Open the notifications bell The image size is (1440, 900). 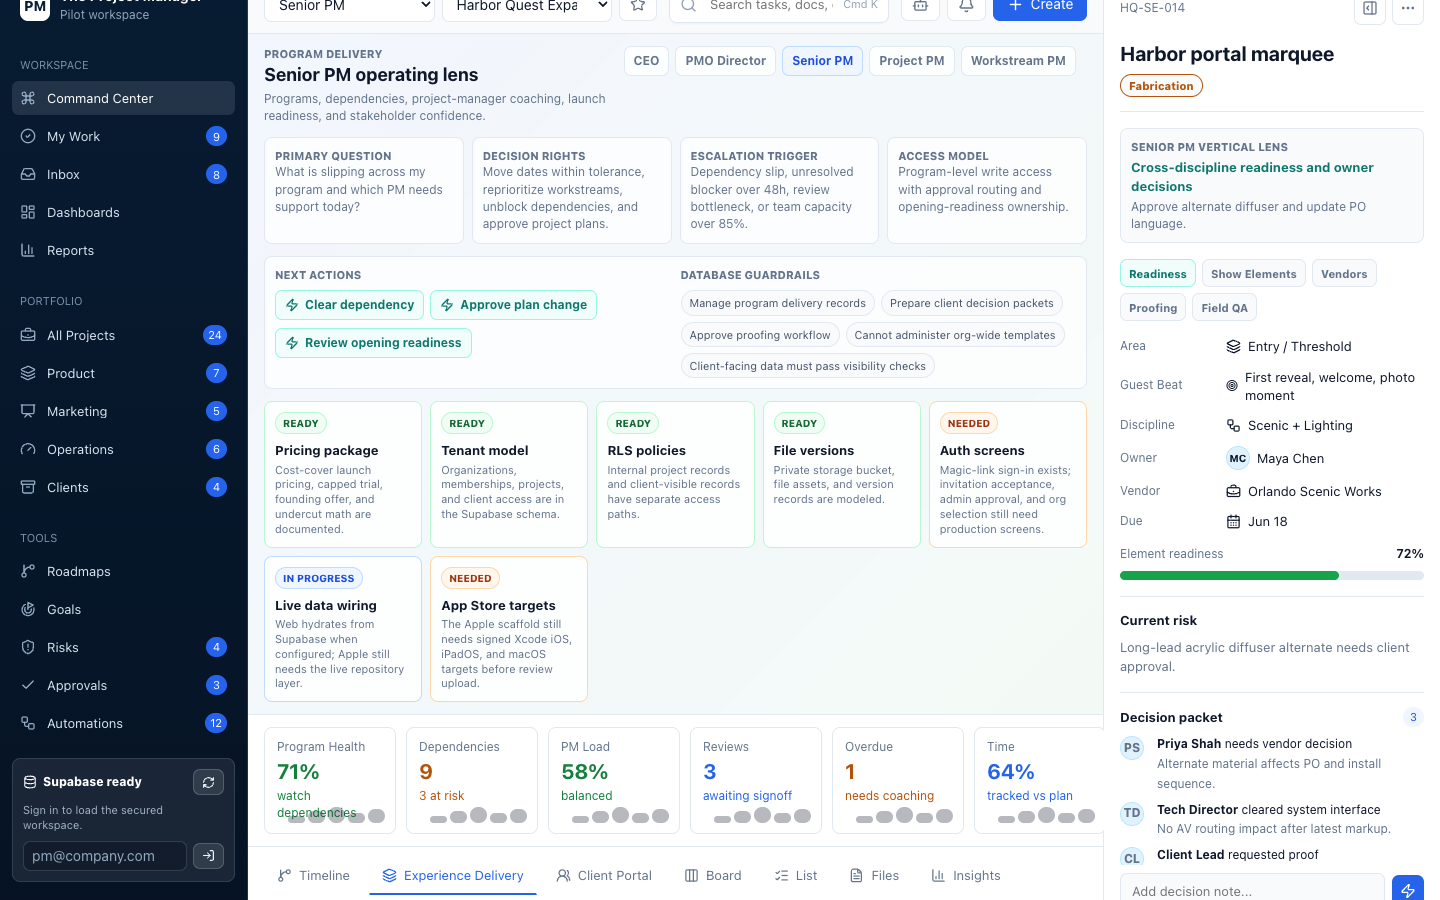click(966, 6)
